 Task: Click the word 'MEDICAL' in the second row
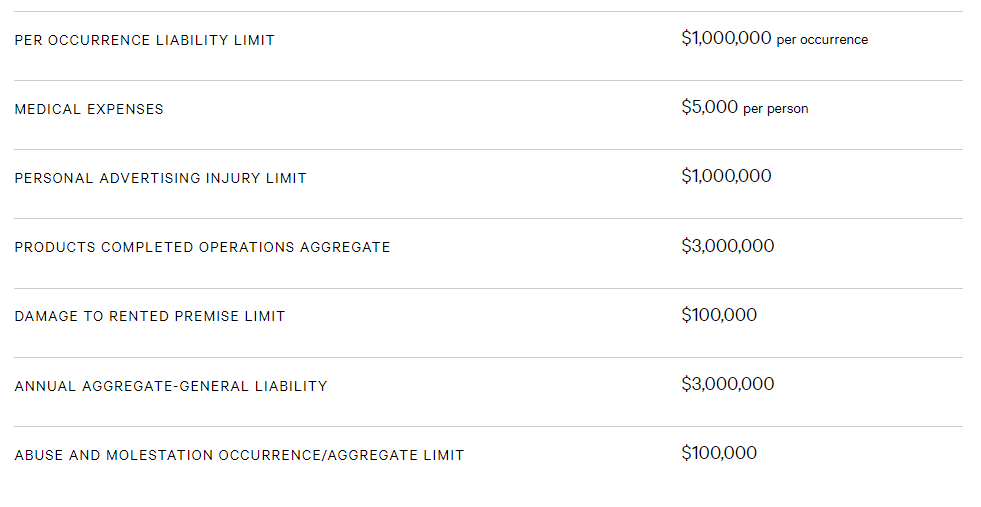click(48, 109)
